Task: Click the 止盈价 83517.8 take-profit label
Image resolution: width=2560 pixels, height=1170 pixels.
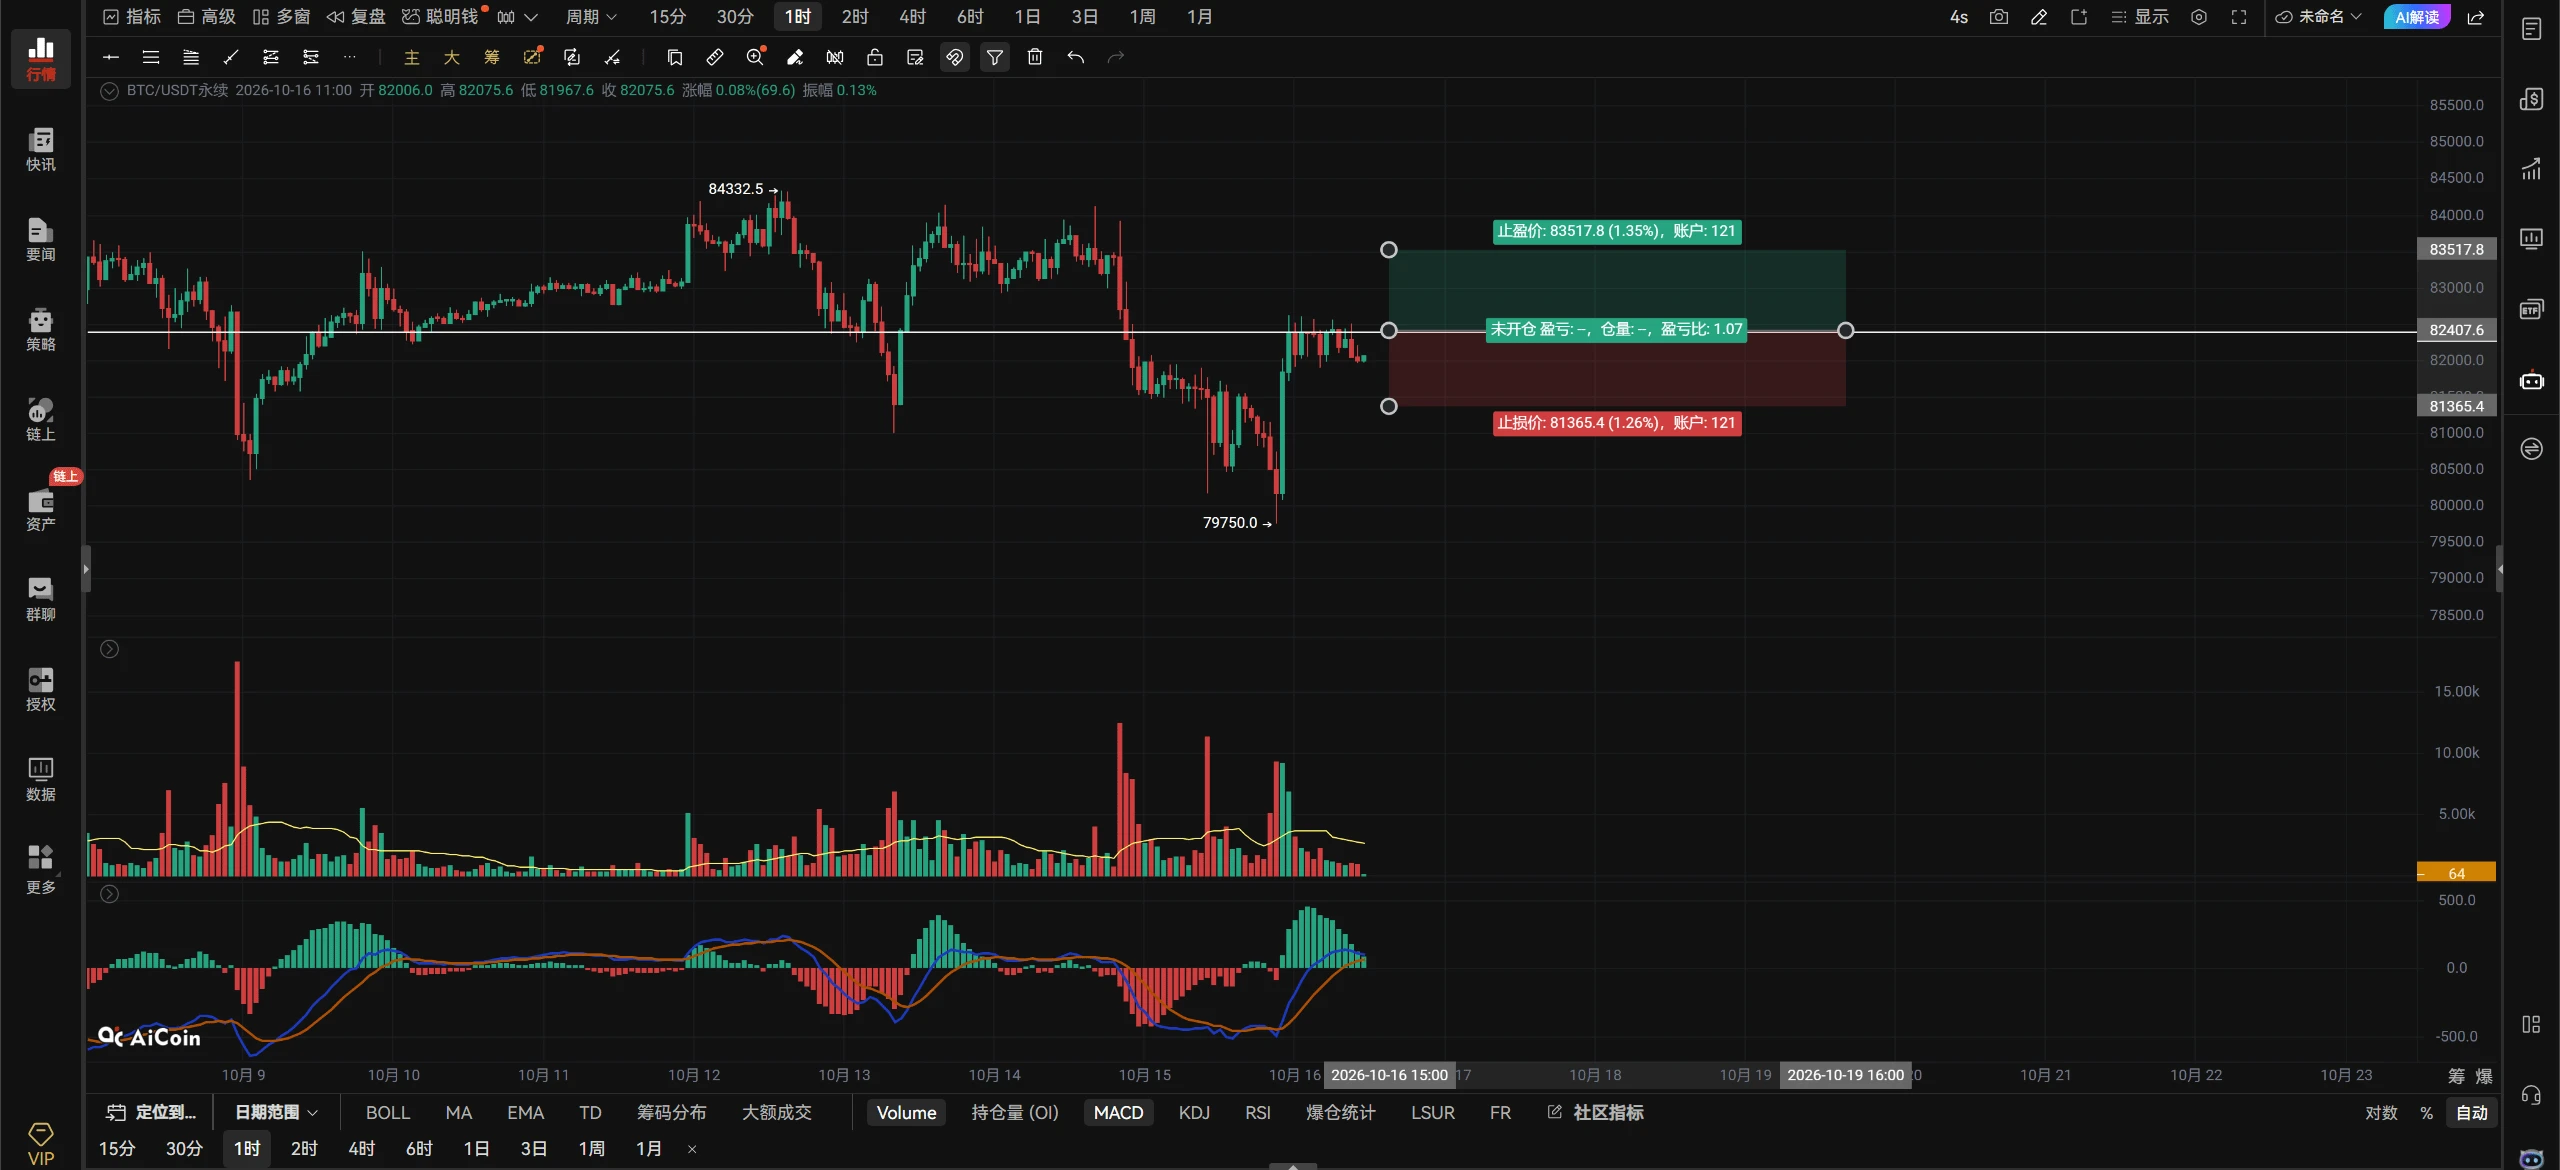Action: coord(1617,231)
